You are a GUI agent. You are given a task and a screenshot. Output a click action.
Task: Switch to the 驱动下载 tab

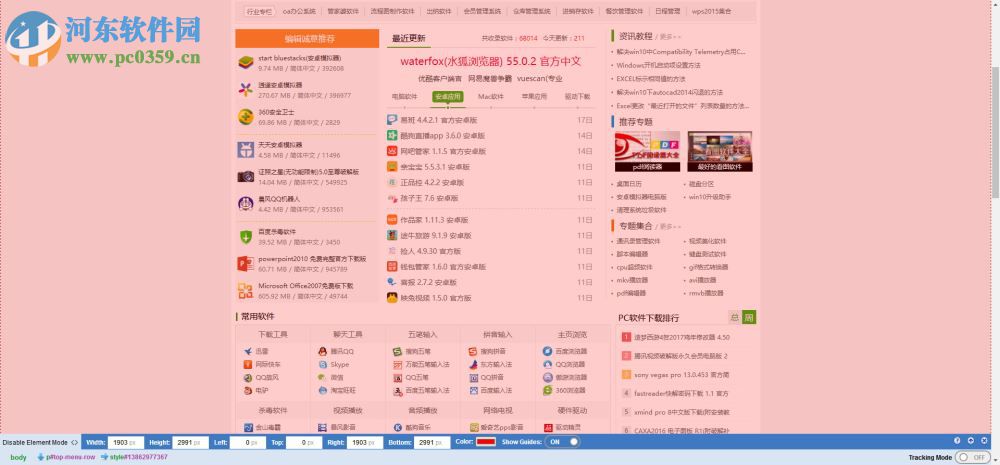pos(577,97)
